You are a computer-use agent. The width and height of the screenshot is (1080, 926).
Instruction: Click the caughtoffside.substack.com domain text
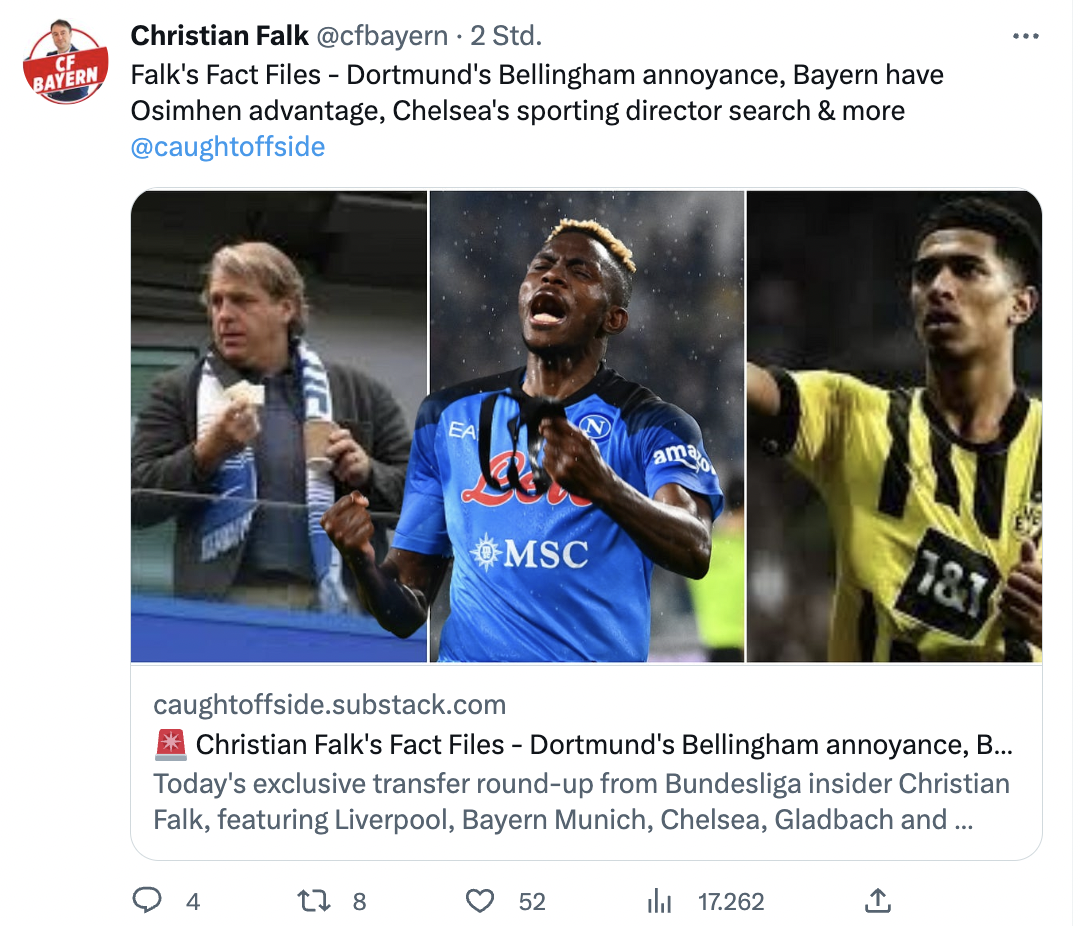click(x=329, y=705)
